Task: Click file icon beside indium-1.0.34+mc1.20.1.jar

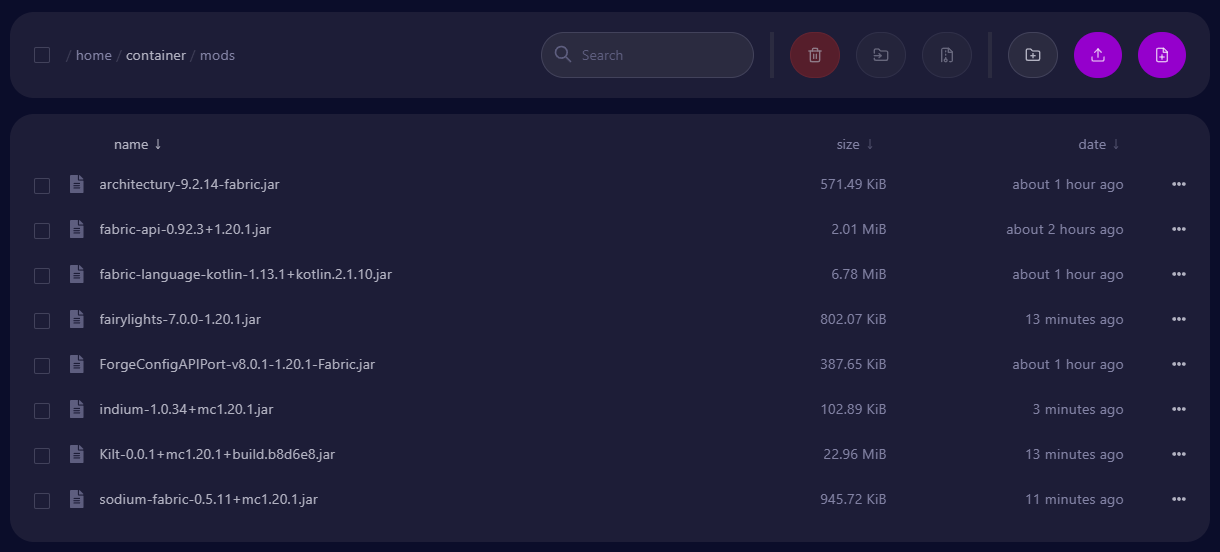Action: pos(76,409)
